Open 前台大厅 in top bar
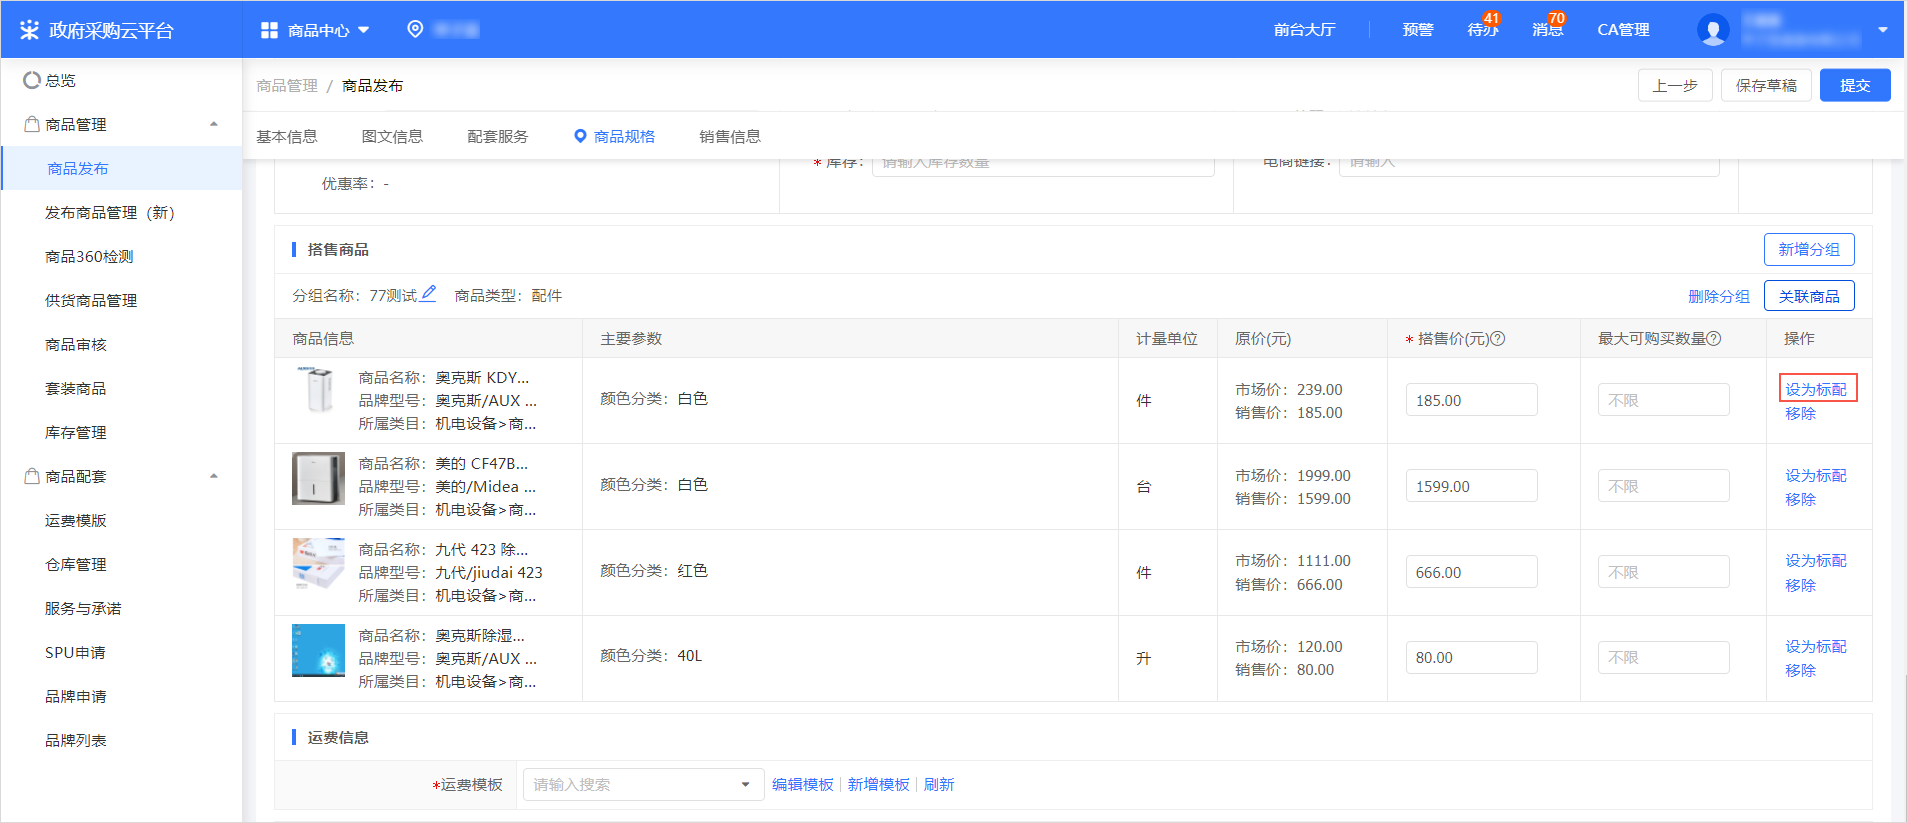Image resolution: width=1908 pixels, height=823 pixels. (1304, 30)
